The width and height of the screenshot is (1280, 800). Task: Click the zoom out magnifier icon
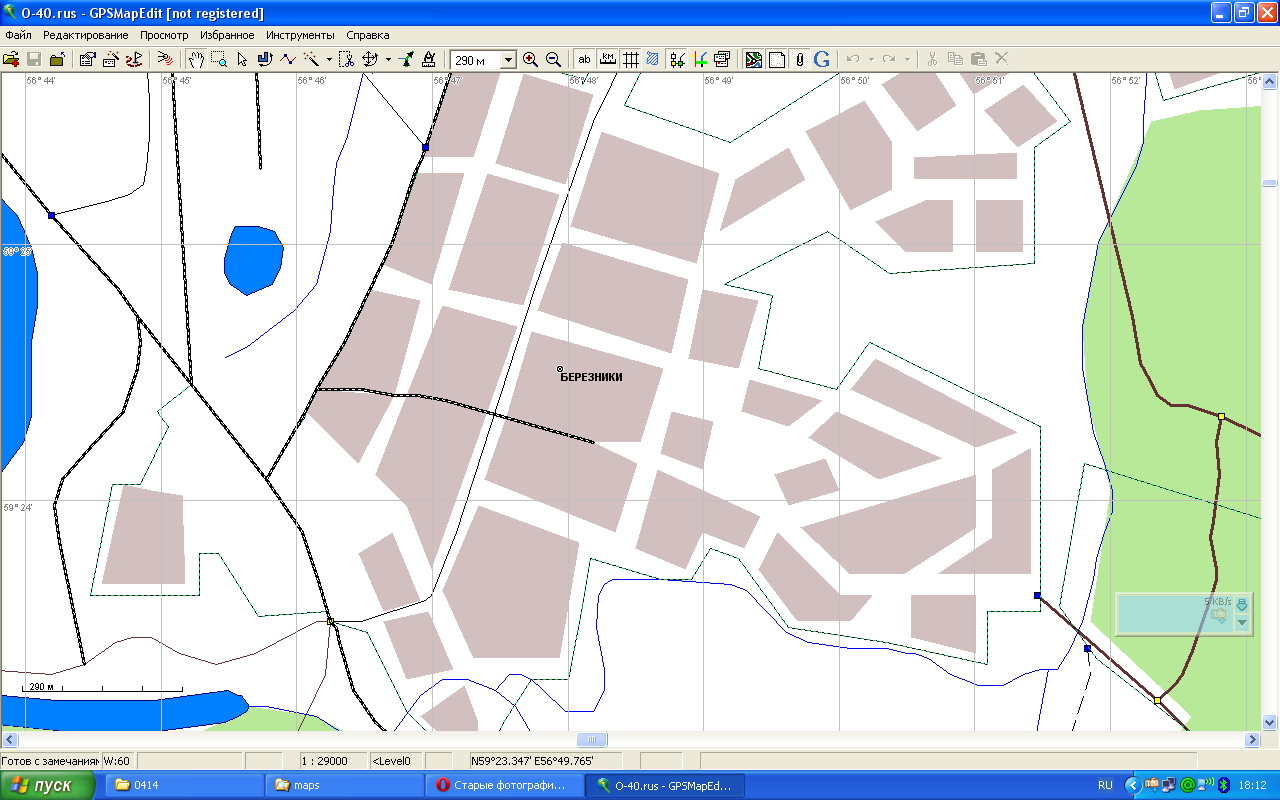tap(552, 60)
